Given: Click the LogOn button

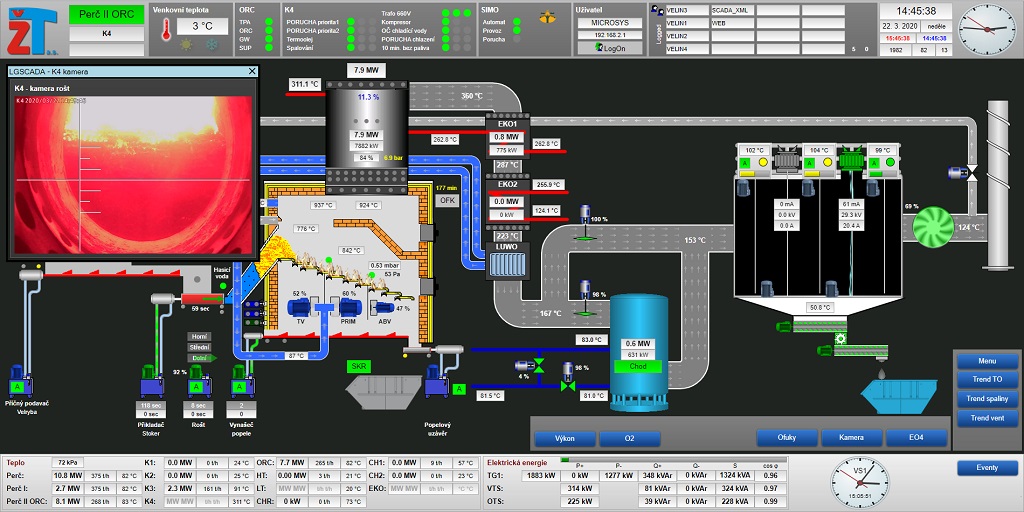Looking at the screenshot, I should 609,48.
